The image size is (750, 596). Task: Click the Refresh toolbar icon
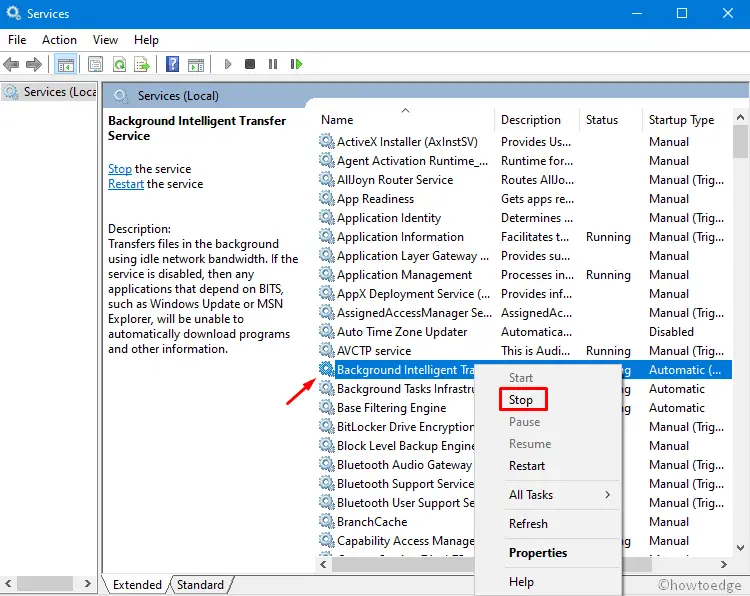(x=119, y=64)
